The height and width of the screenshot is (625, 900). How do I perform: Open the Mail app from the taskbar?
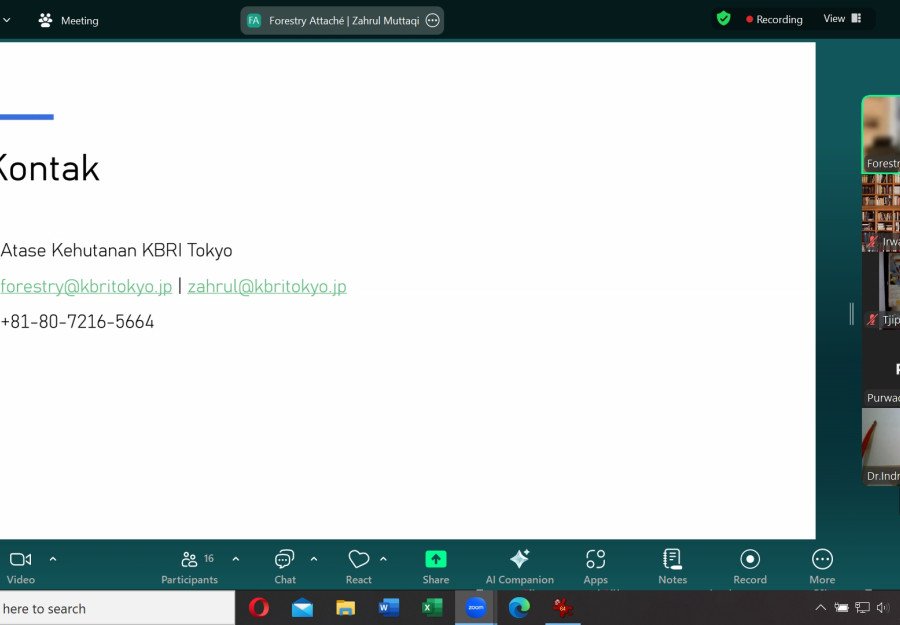tap(302, 608)
